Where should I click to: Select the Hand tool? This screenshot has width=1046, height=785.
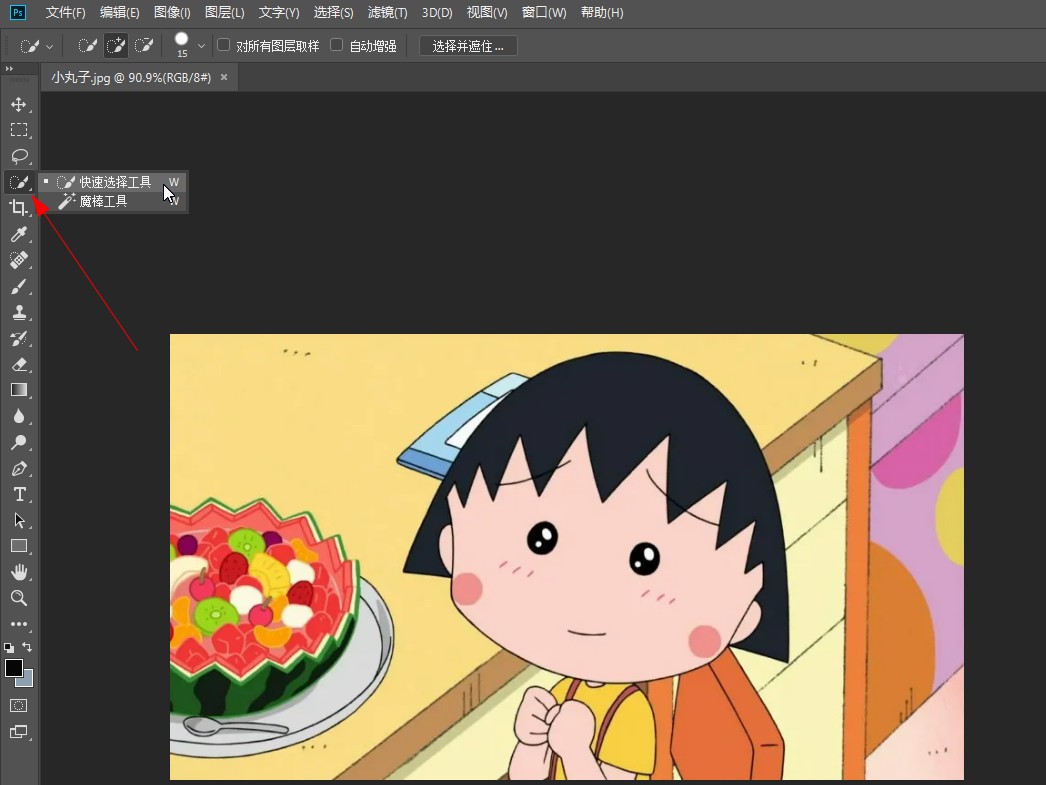pyautogui.click(x=19, y=572)
